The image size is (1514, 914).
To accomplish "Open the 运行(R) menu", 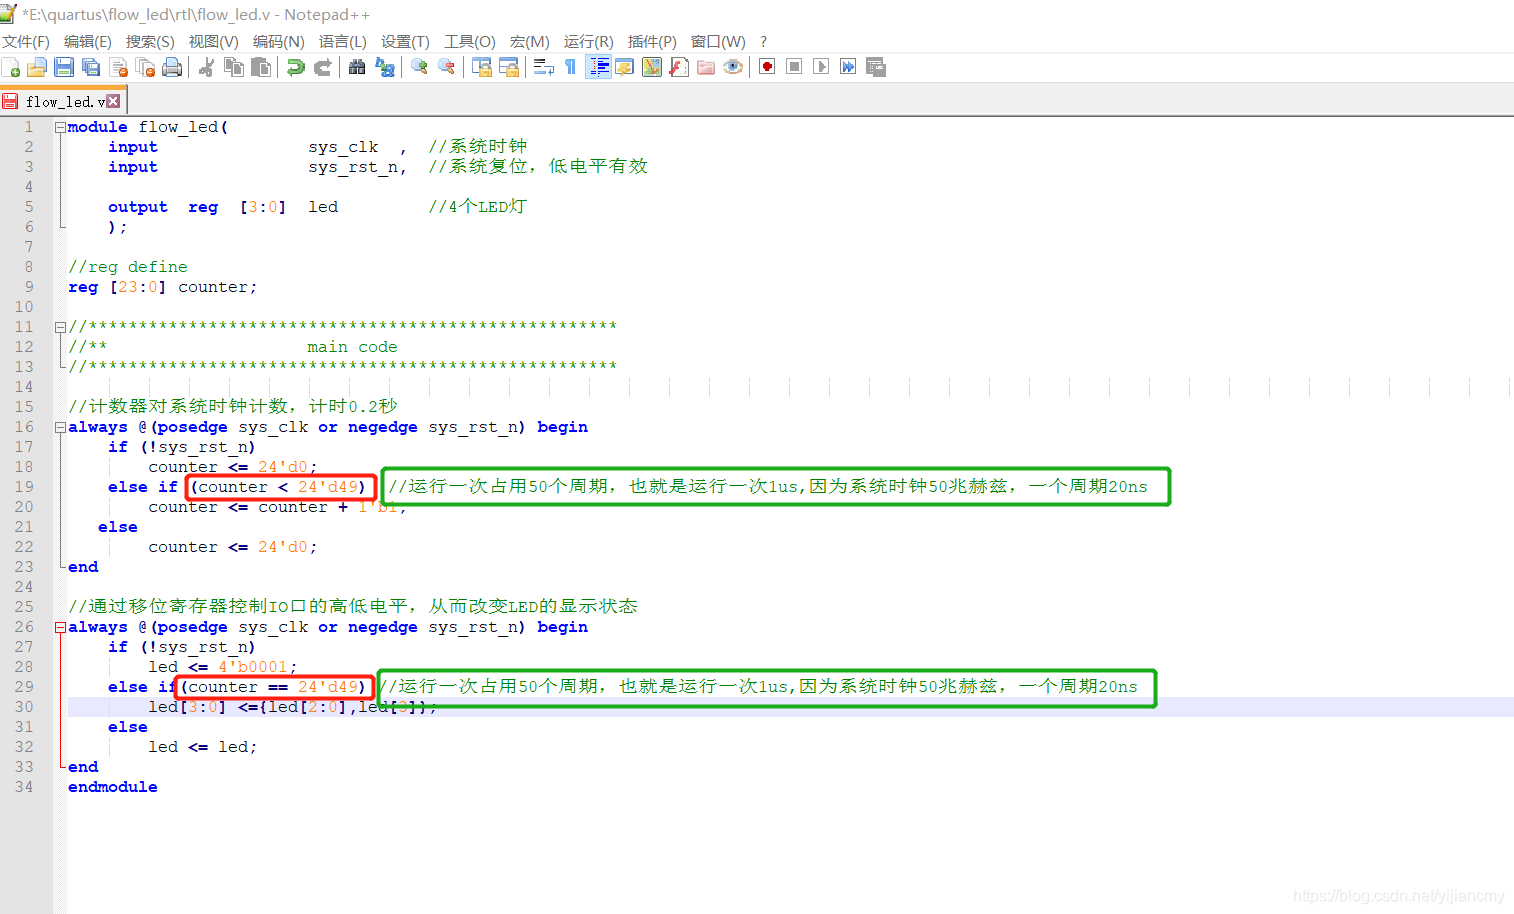I will click(588, 41).
